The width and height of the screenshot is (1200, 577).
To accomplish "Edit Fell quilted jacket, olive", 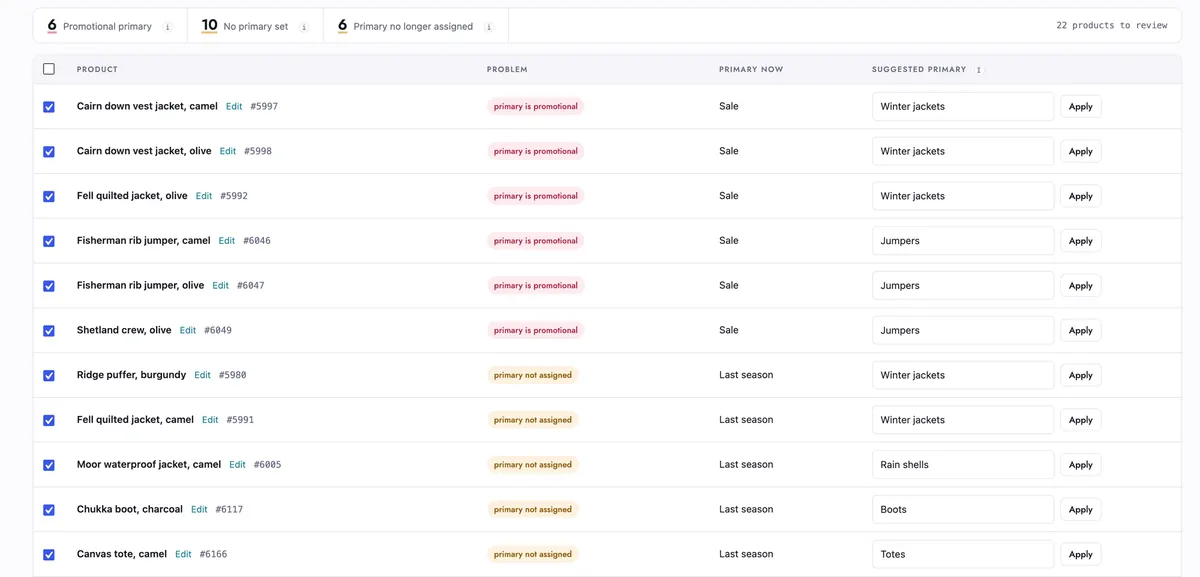I will coord(204,196).
